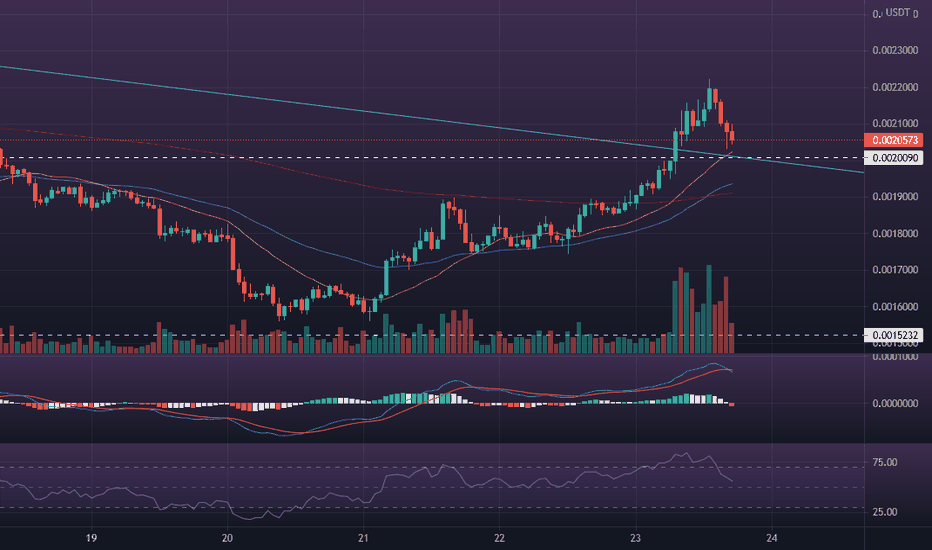Click the RSI scale value 25.00

[885, 512]
